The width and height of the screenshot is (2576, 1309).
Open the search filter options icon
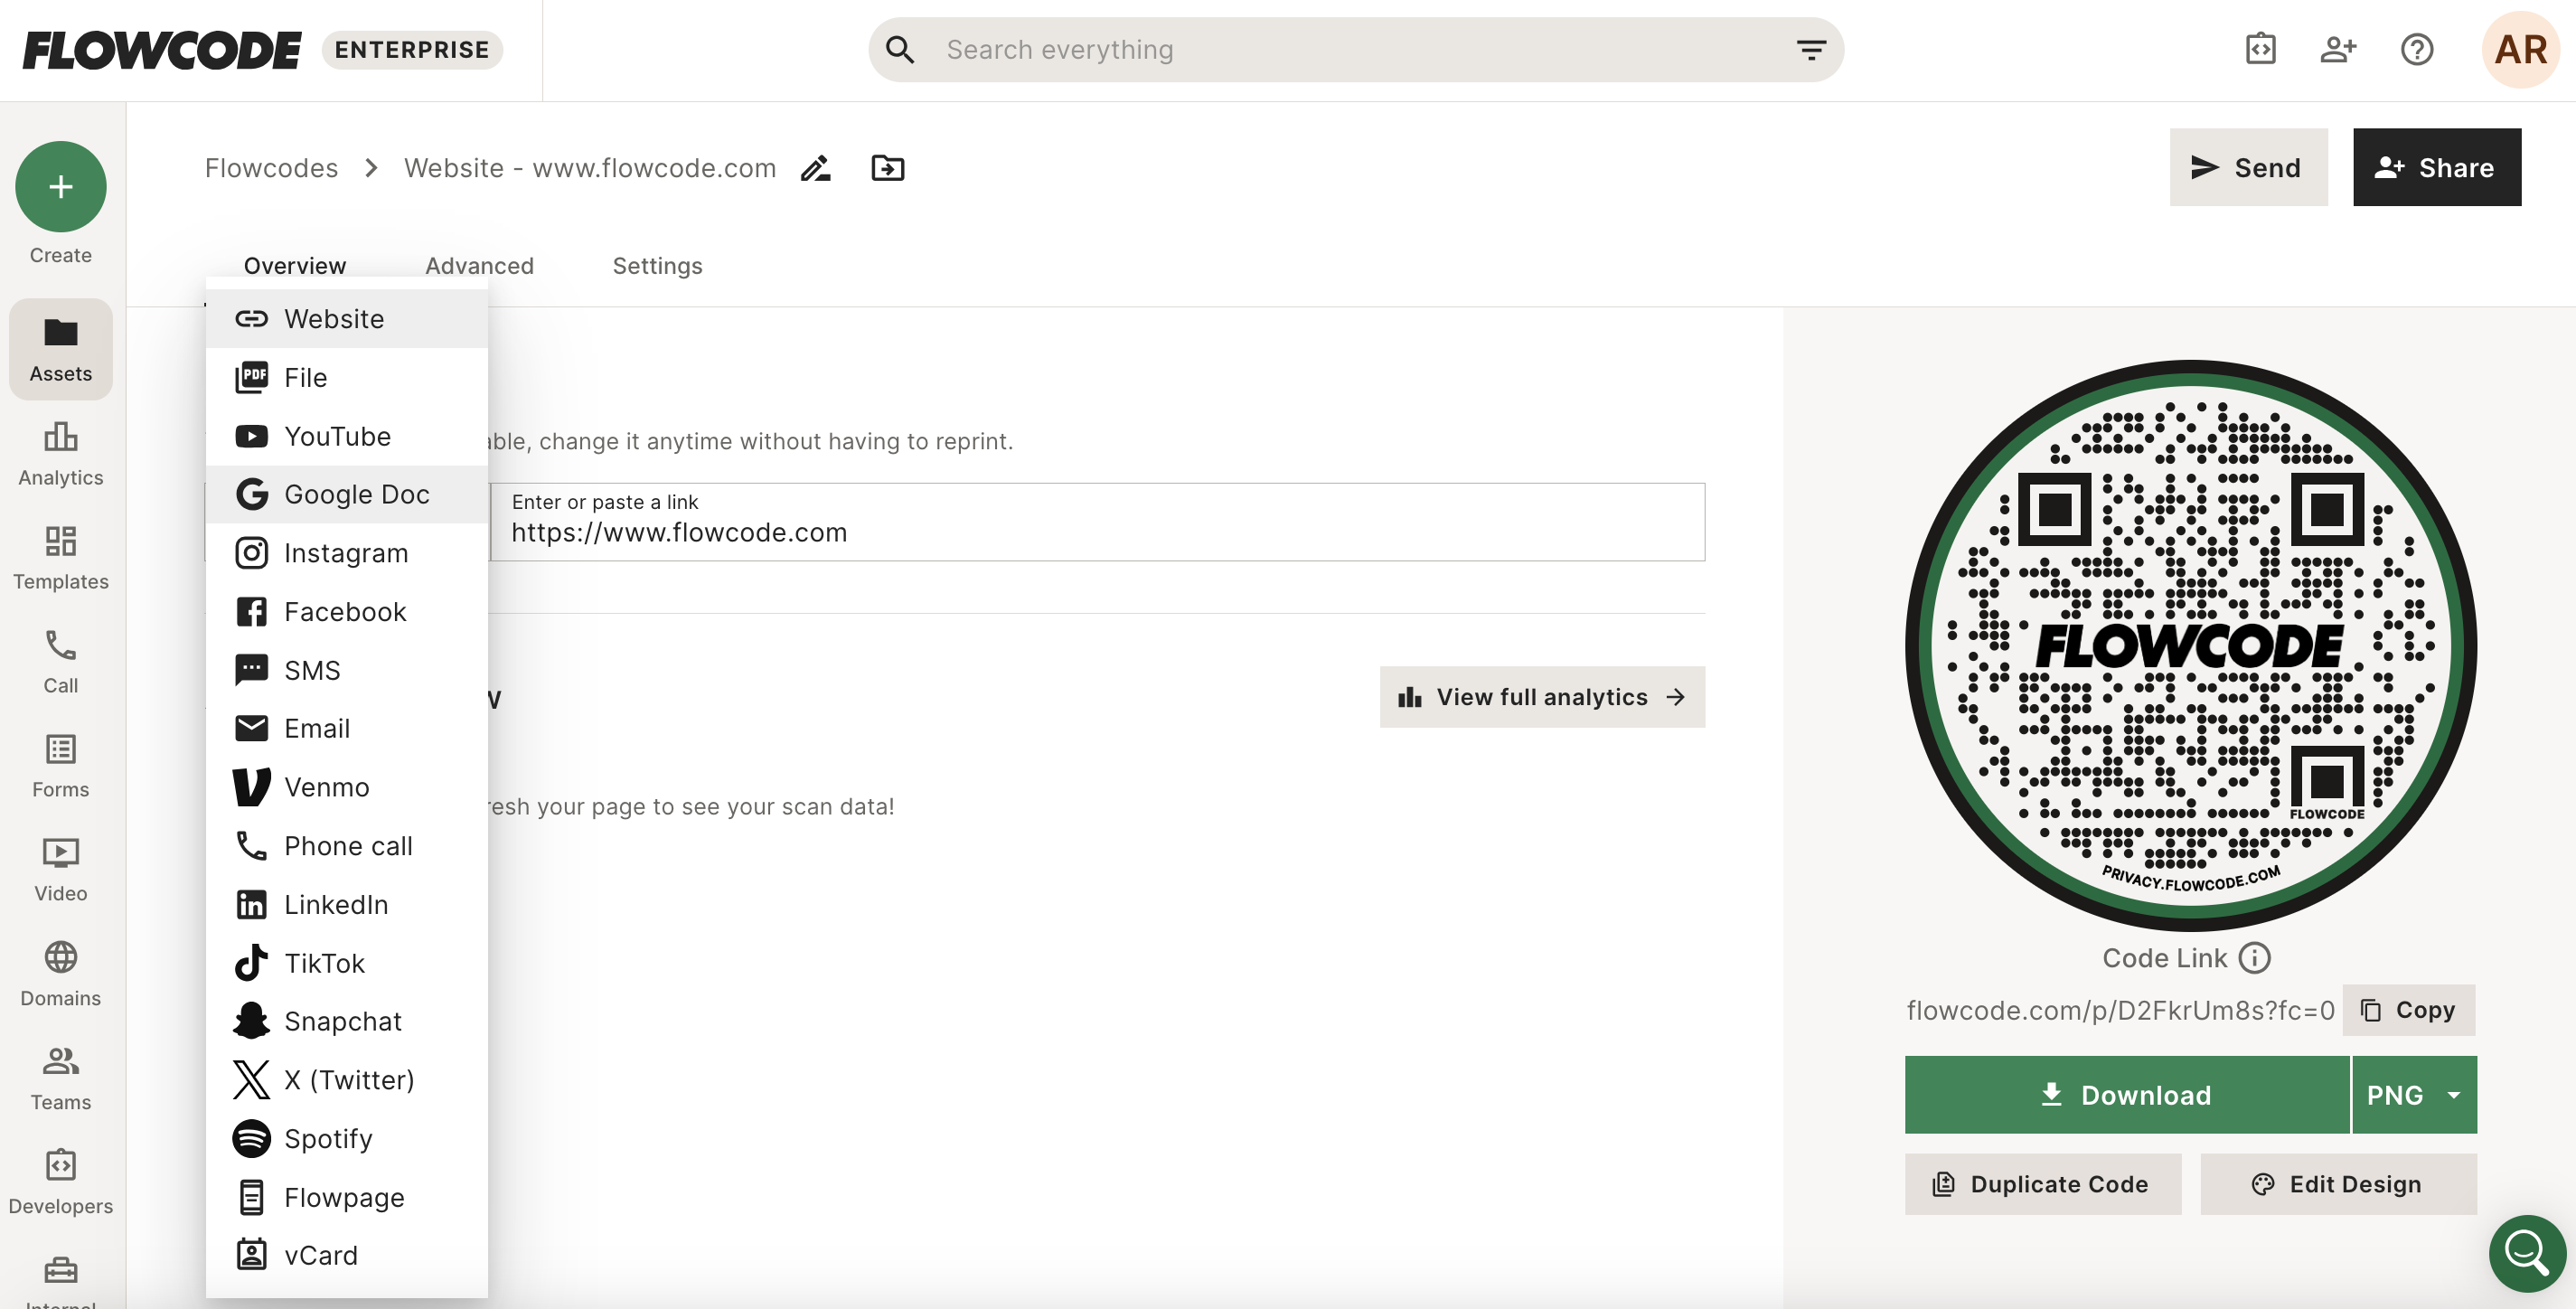click(x=1810, y=49)
